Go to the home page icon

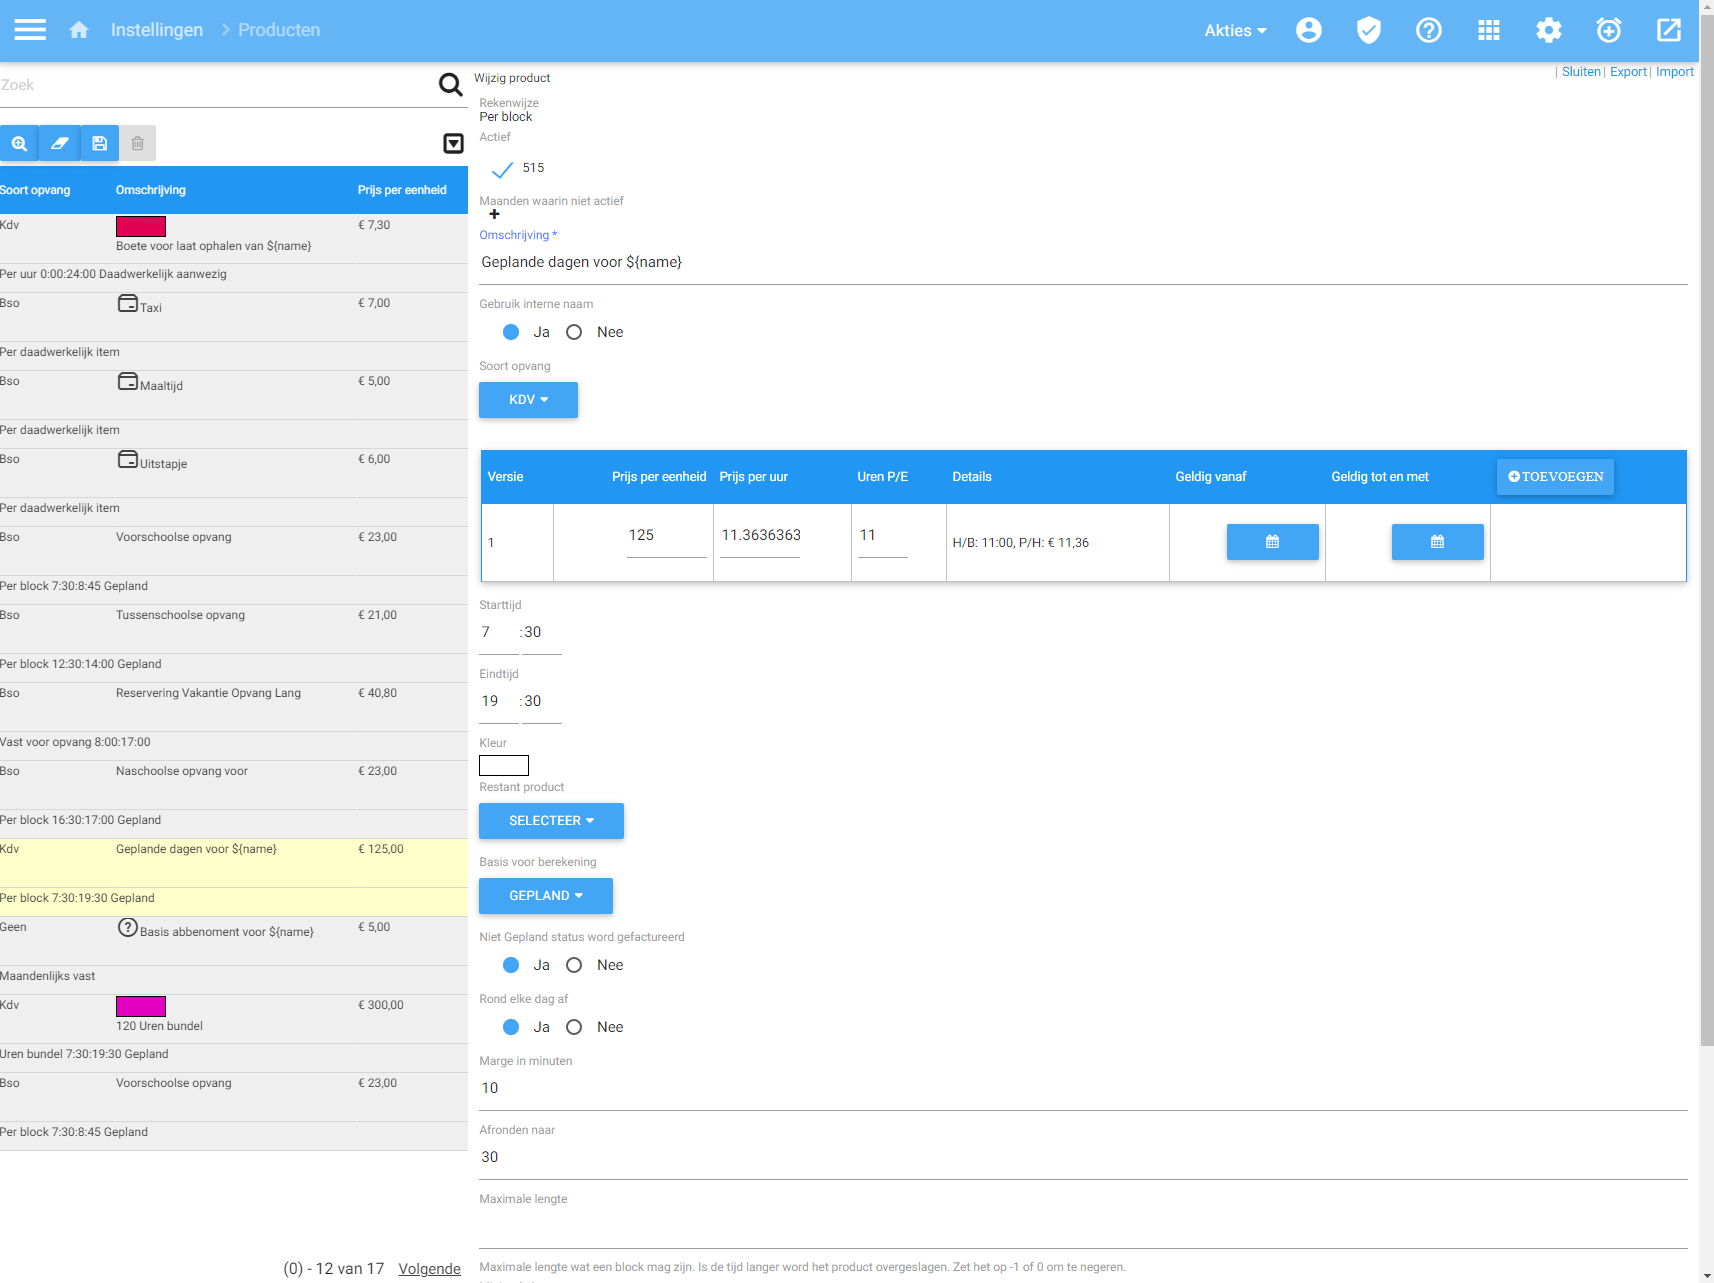(x=79, y=30)
